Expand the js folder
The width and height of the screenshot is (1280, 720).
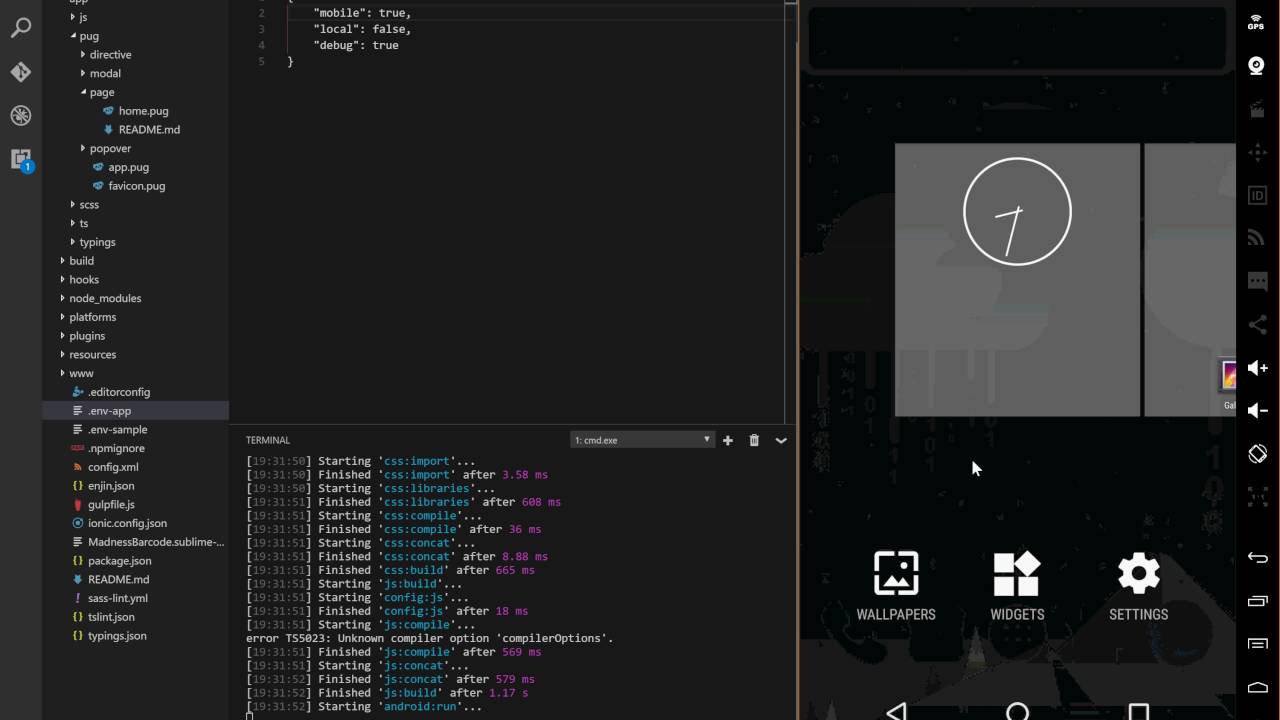[83, 17]
